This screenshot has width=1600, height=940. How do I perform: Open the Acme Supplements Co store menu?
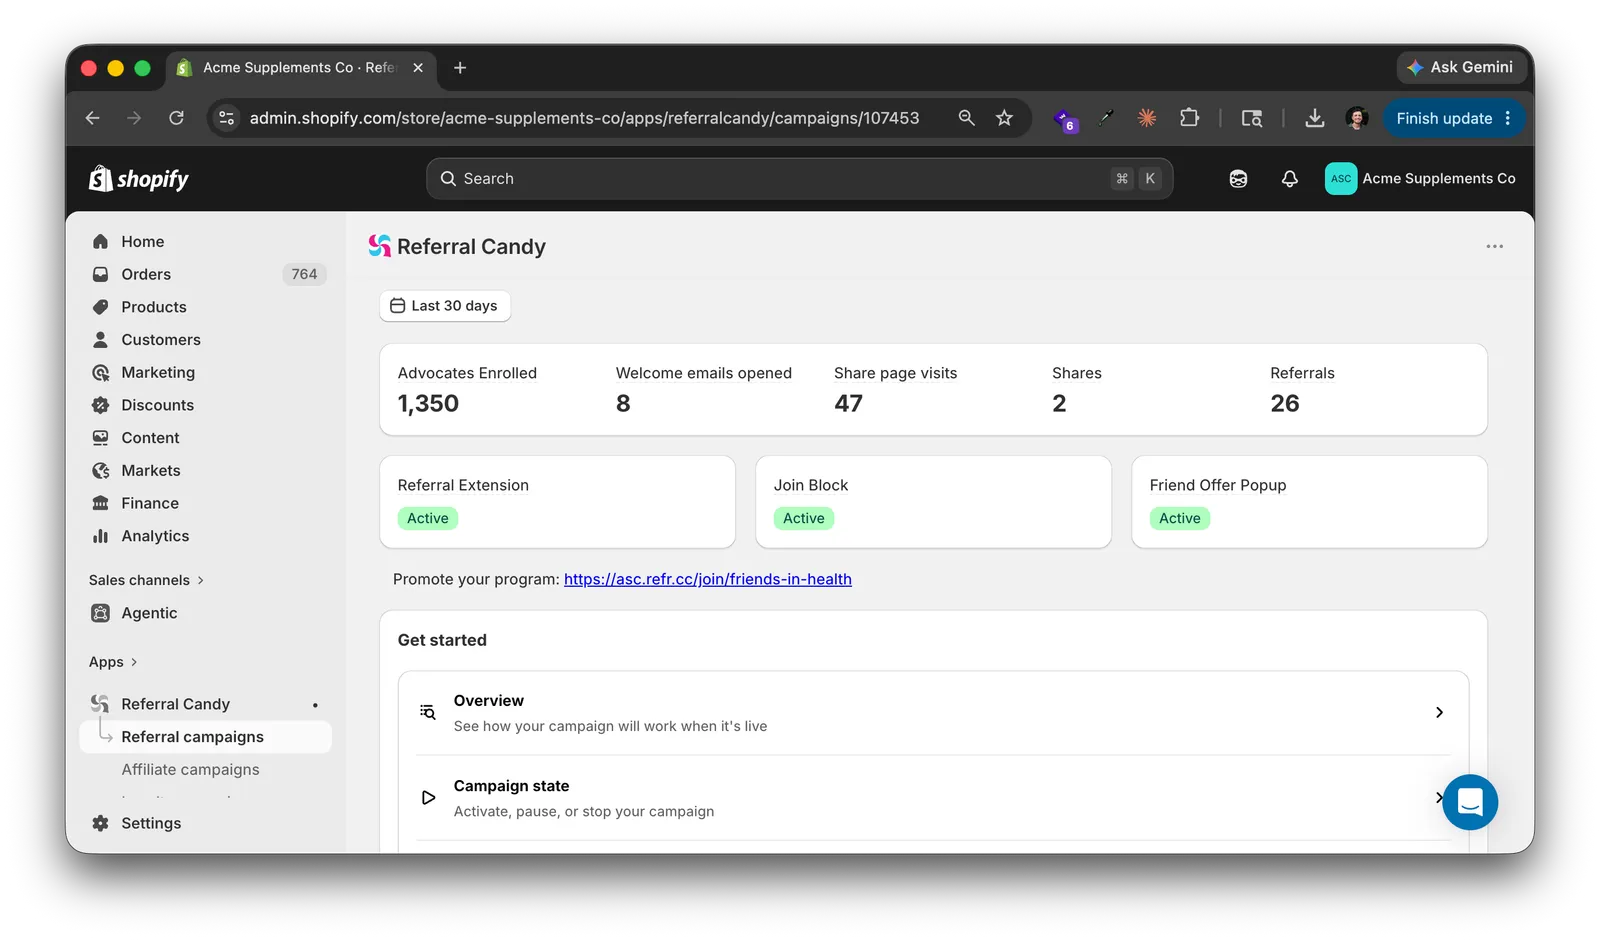1420,179
